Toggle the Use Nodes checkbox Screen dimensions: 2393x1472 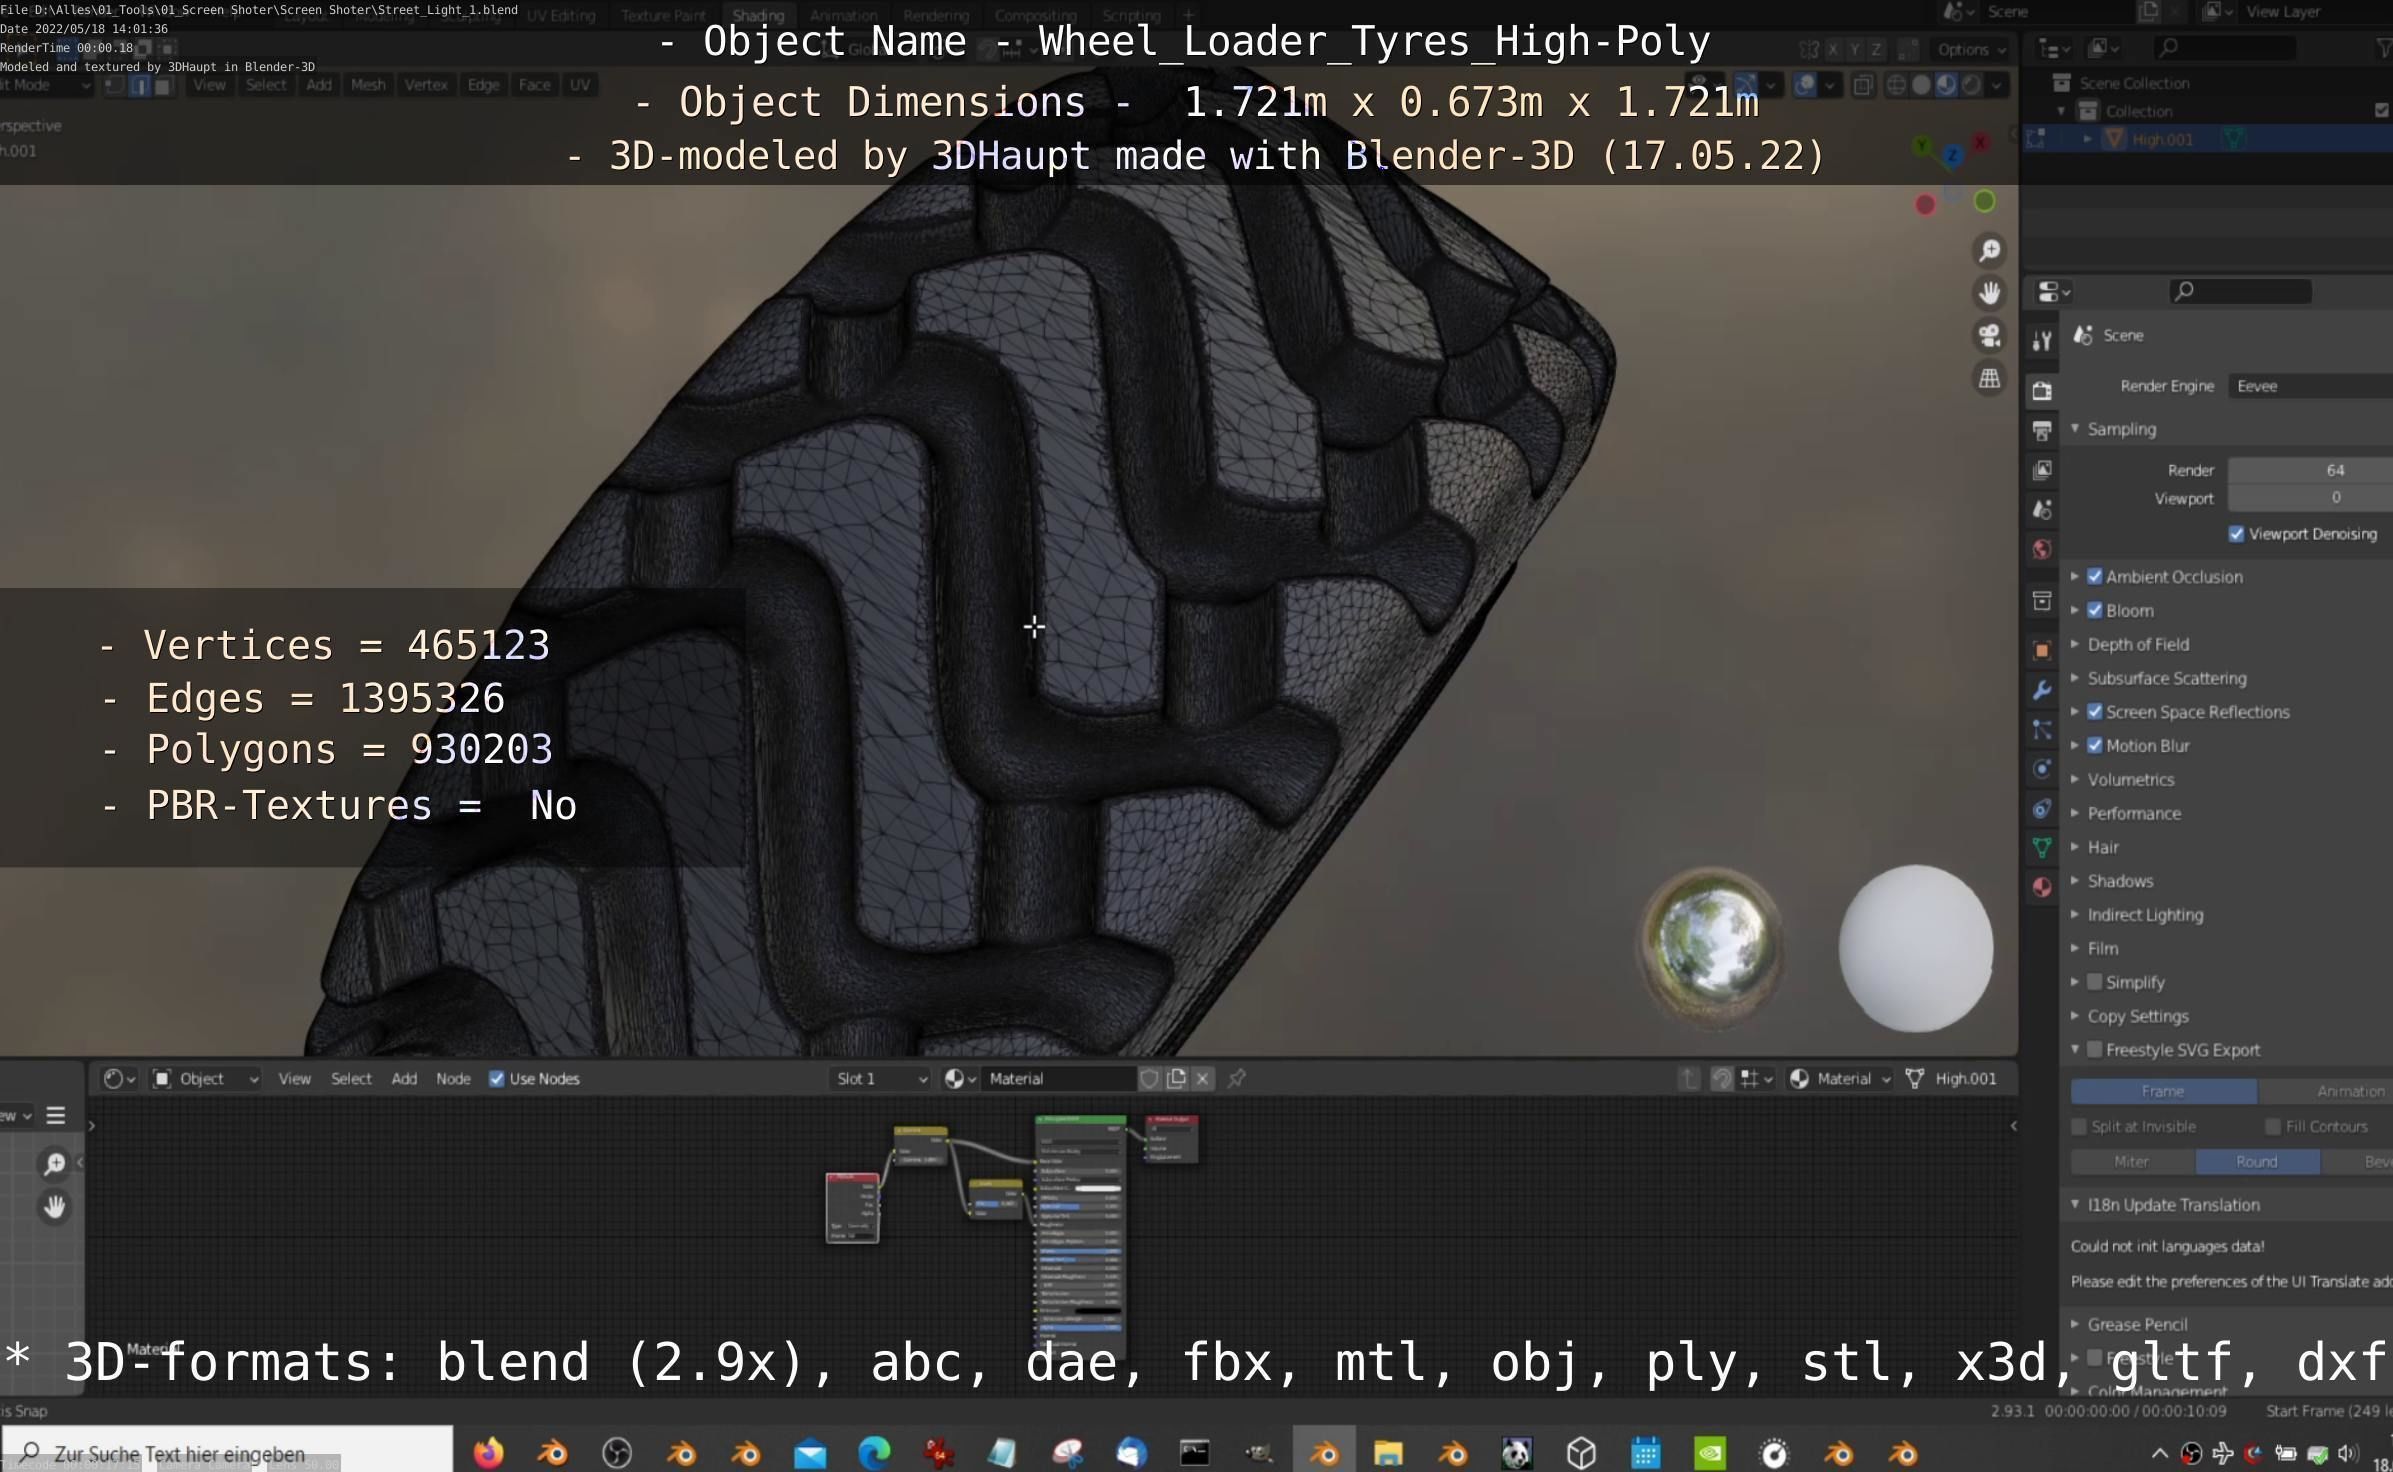point(497,1079)
